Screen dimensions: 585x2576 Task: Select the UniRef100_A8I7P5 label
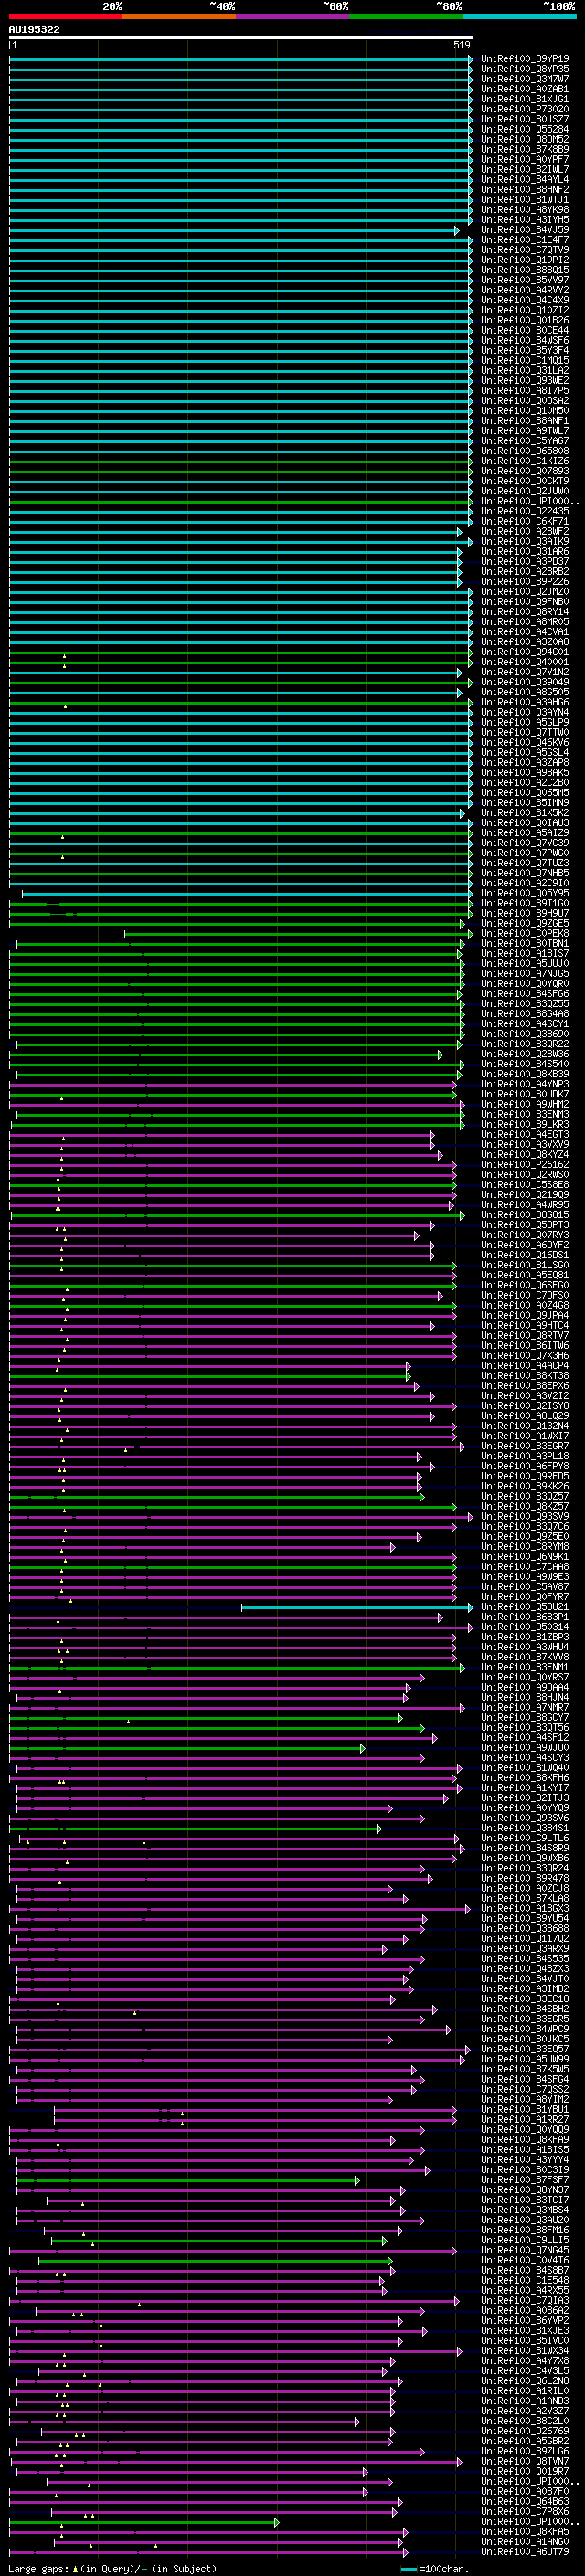pos(525,391)
